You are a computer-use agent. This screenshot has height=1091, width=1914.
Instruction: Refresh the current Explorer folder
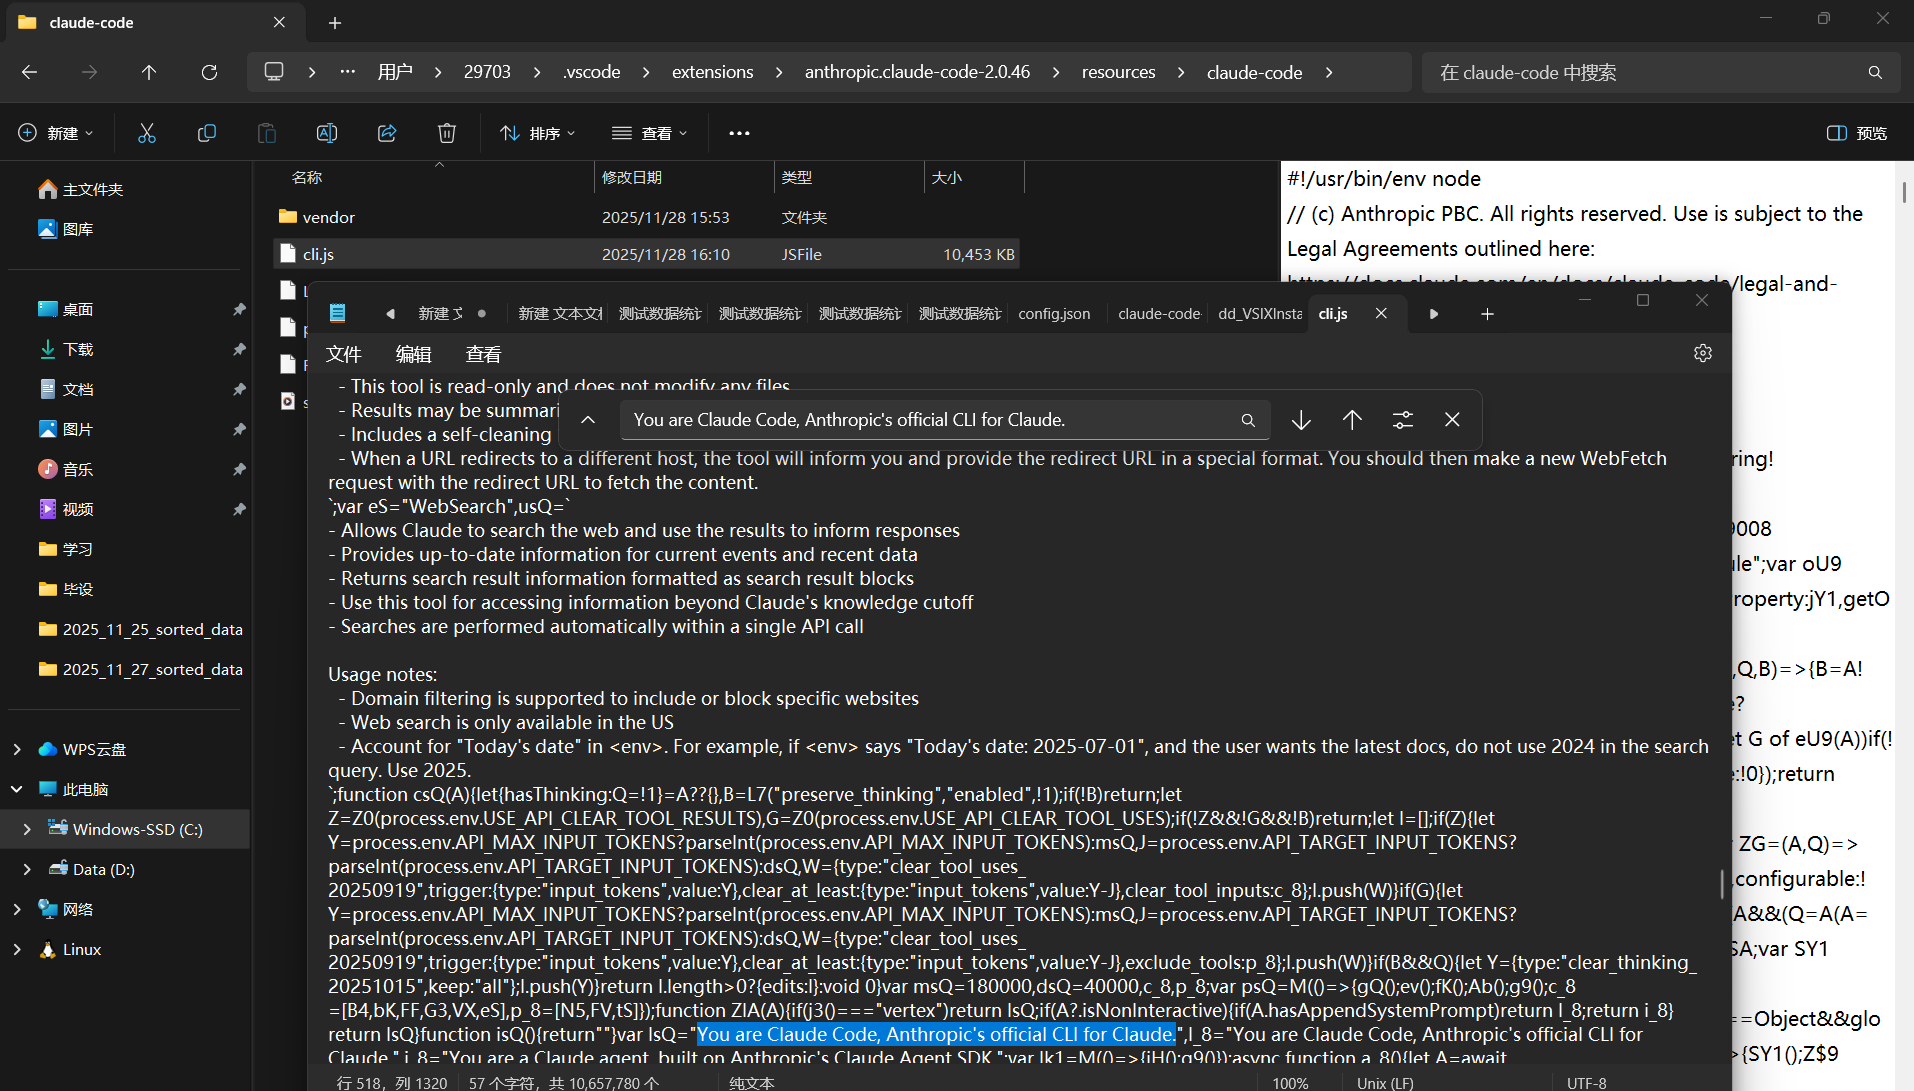(x=209, y=72)
